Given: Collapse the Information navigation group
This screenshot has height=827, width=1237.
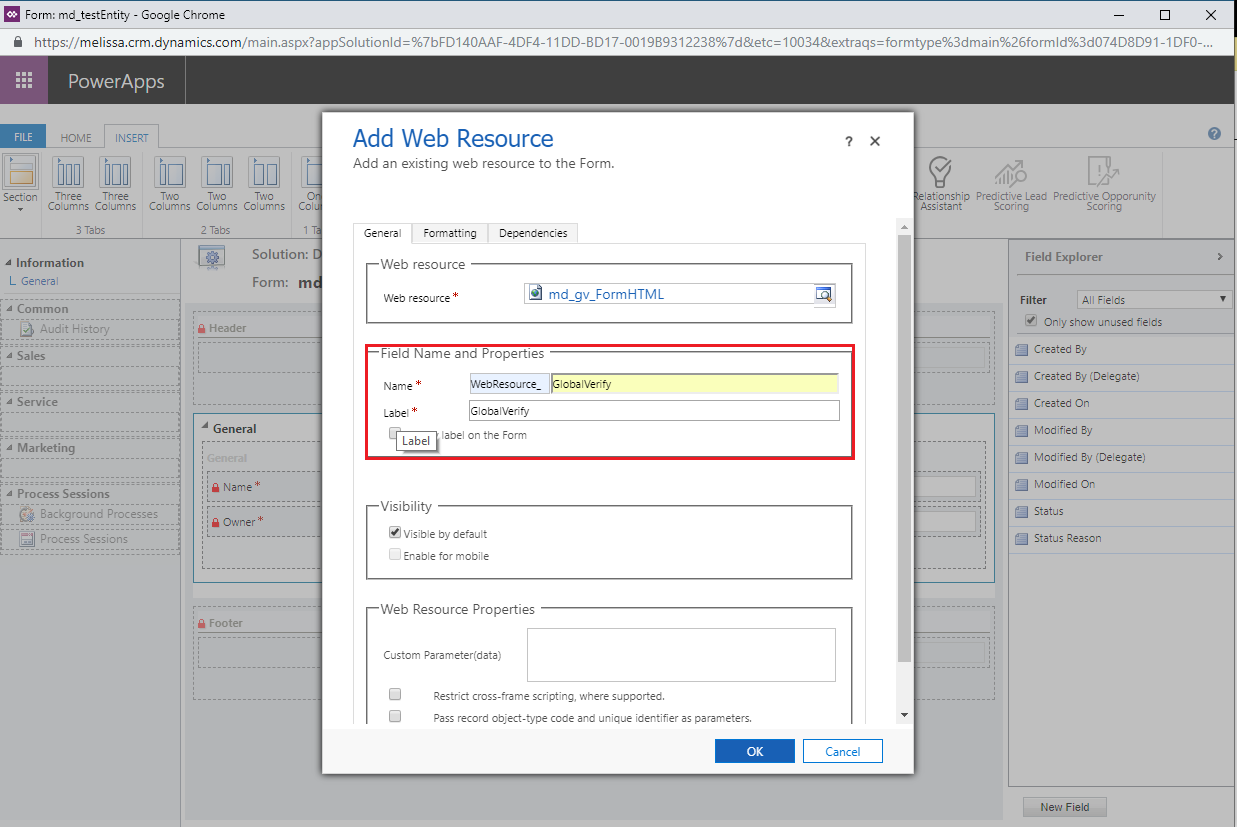Looking at the screenshot, I should [x=9, y=263].
